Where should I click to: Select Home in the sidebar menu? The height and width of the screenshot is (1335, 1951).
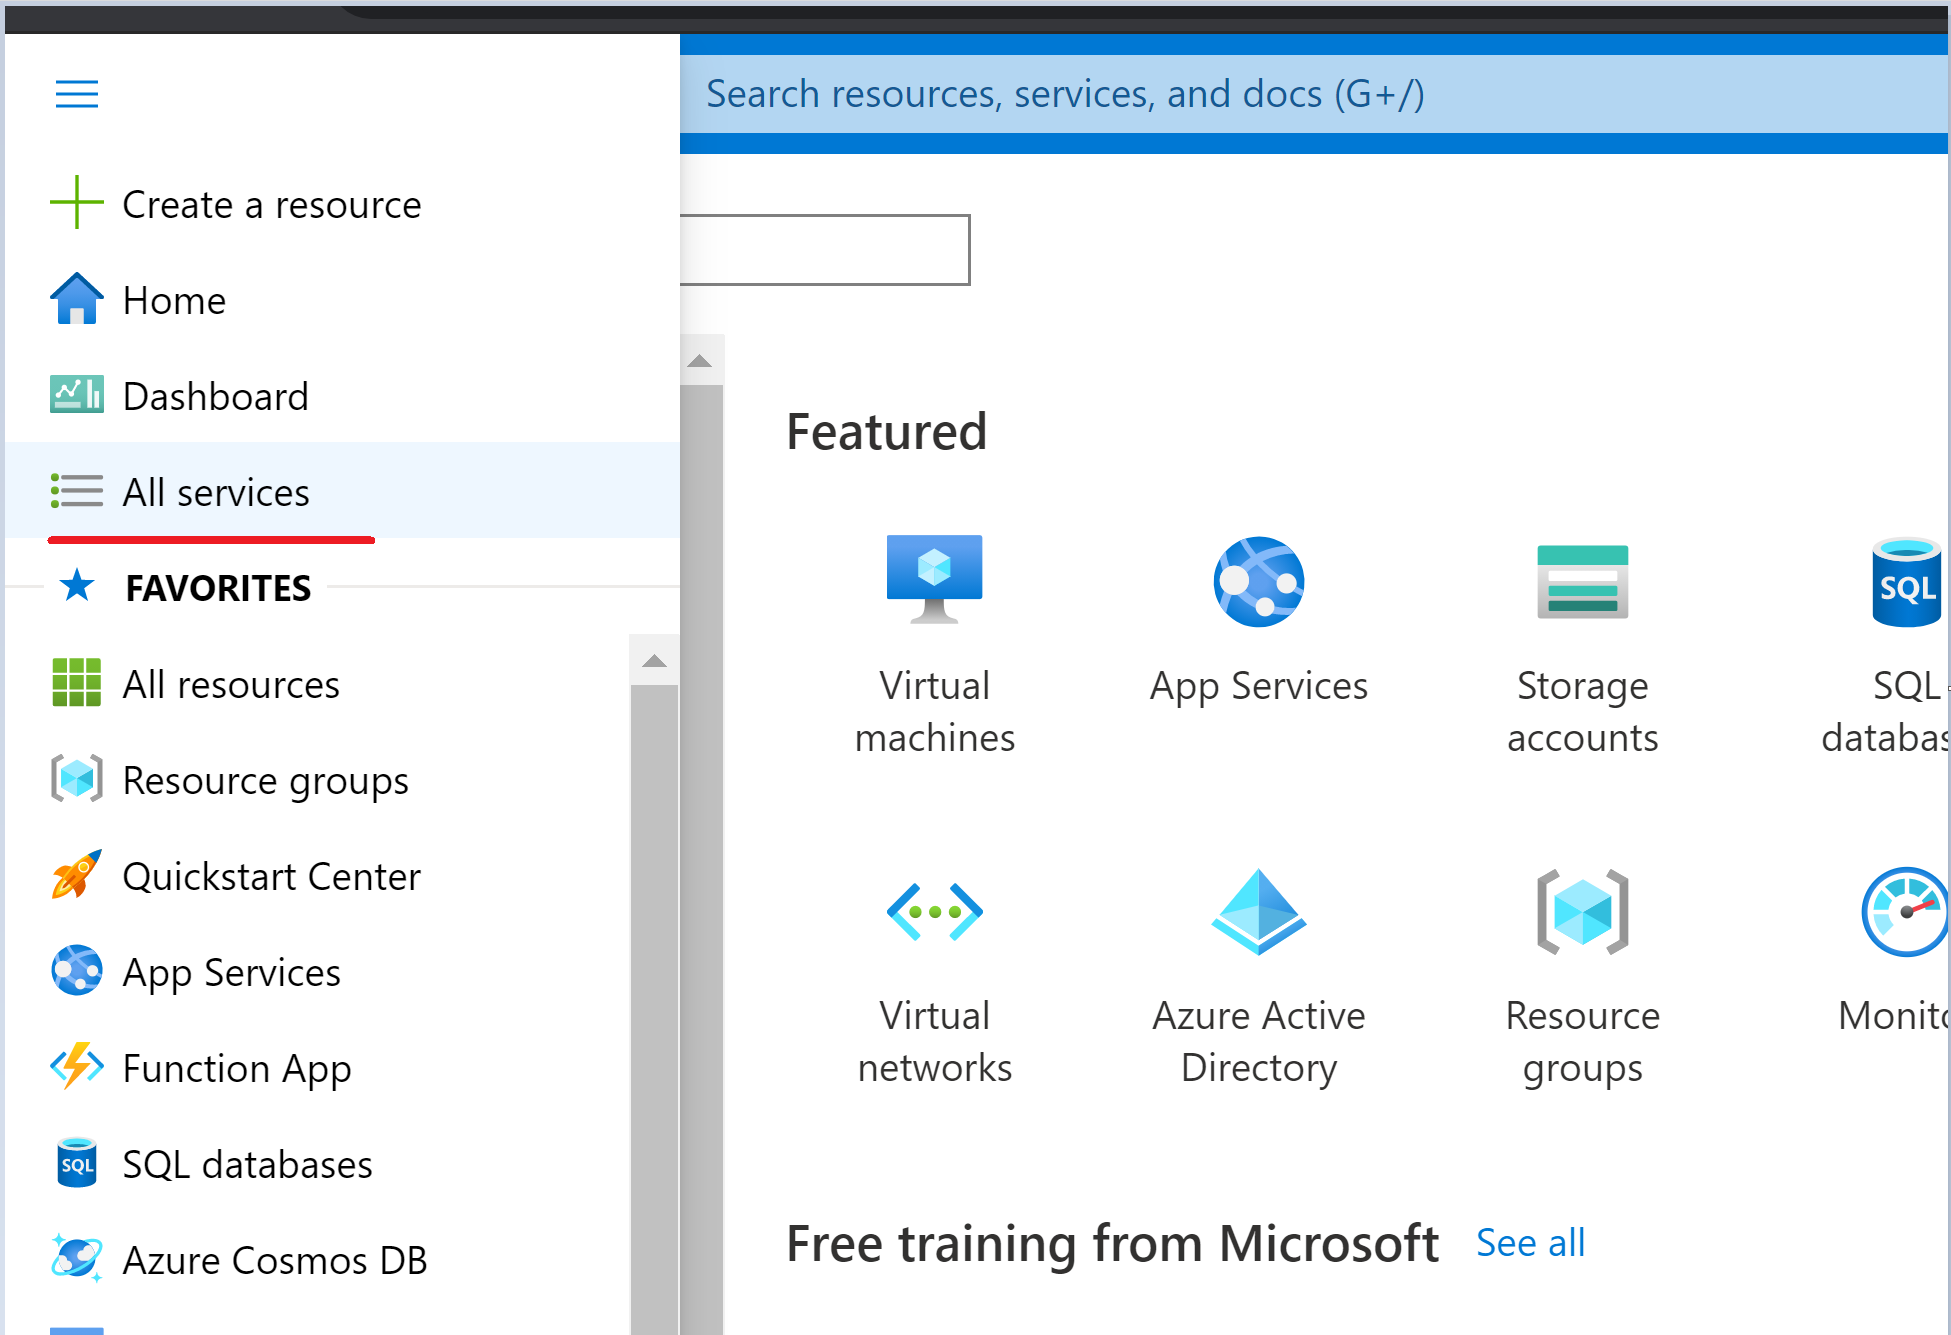pos(174,300)
